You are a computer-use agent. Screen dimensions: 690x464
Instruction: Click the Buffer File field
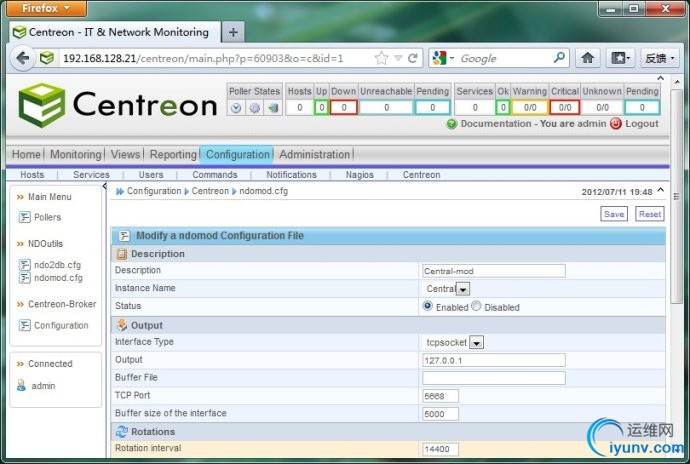point(494,378)
